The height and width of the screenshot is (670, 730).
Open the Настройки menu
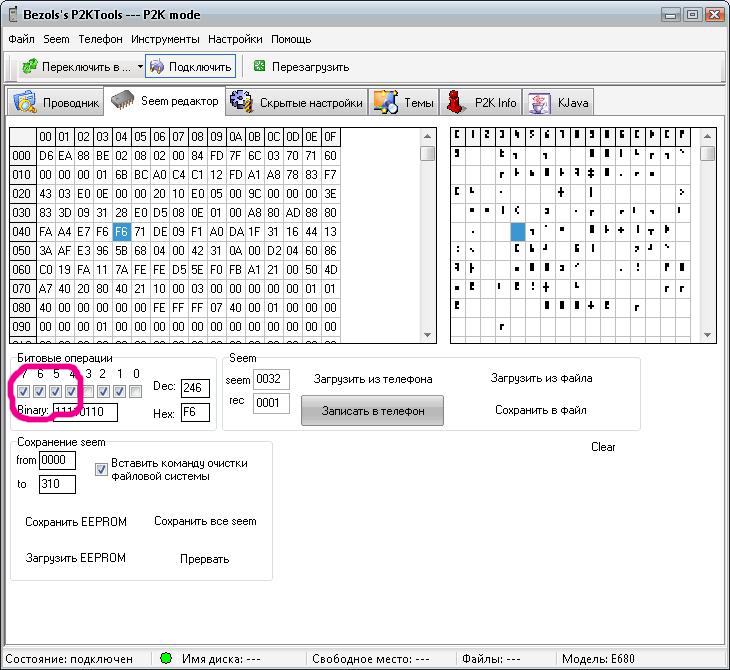[235, 39]
